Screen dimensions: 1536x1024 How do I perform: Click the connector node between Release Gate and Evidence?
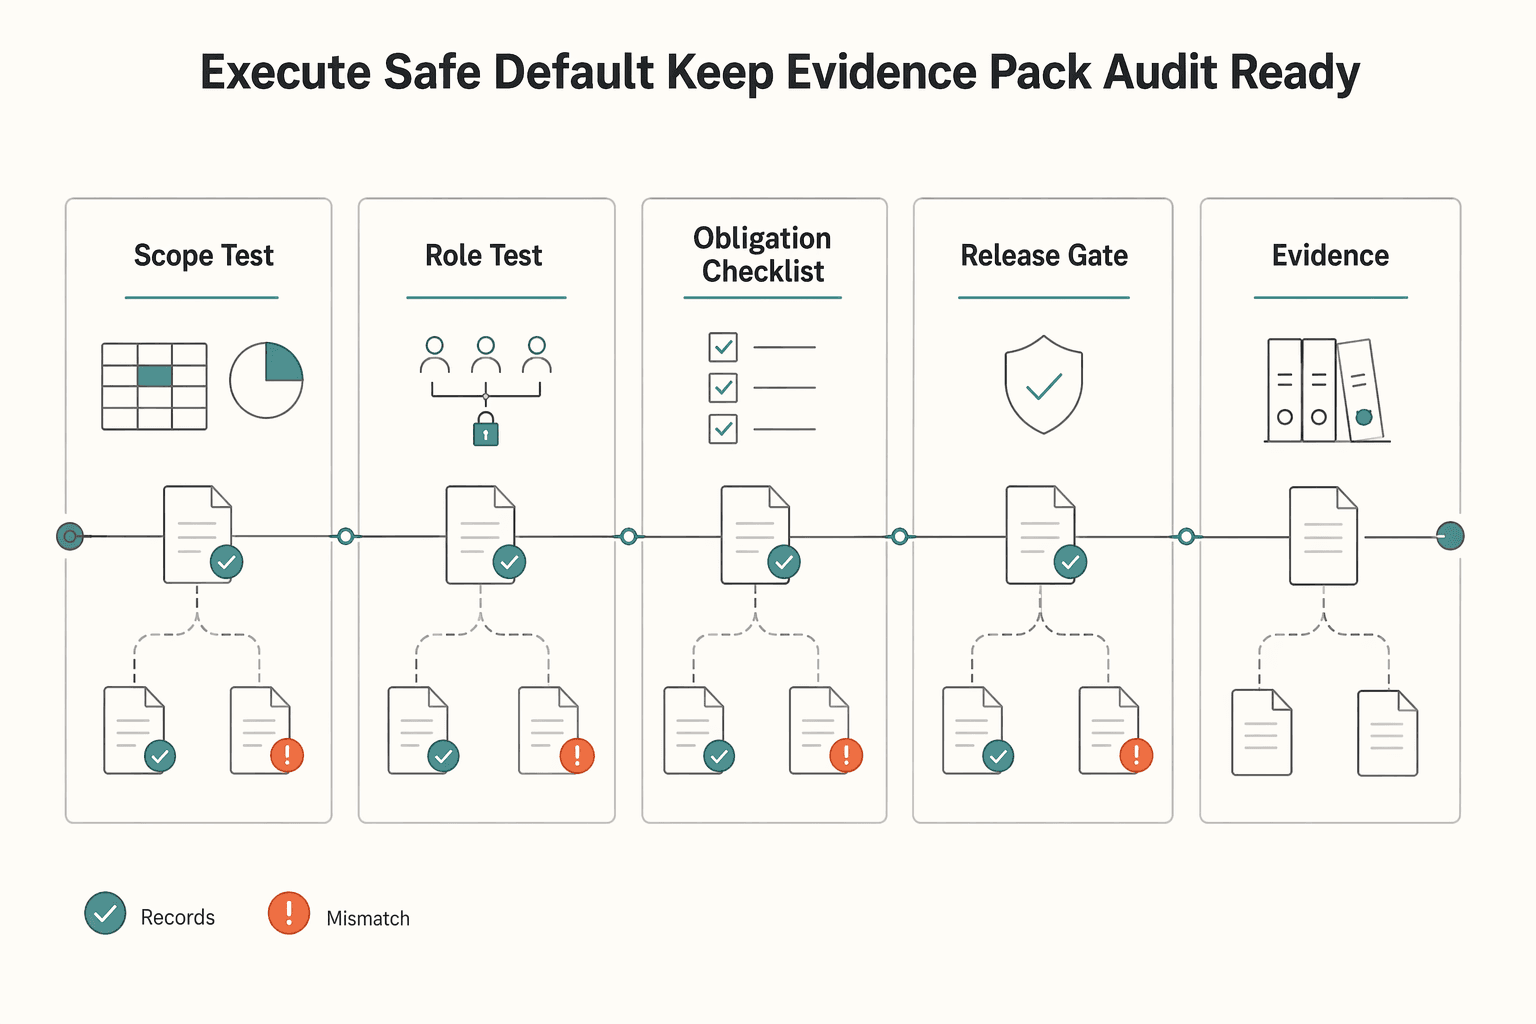(1186, 537)
